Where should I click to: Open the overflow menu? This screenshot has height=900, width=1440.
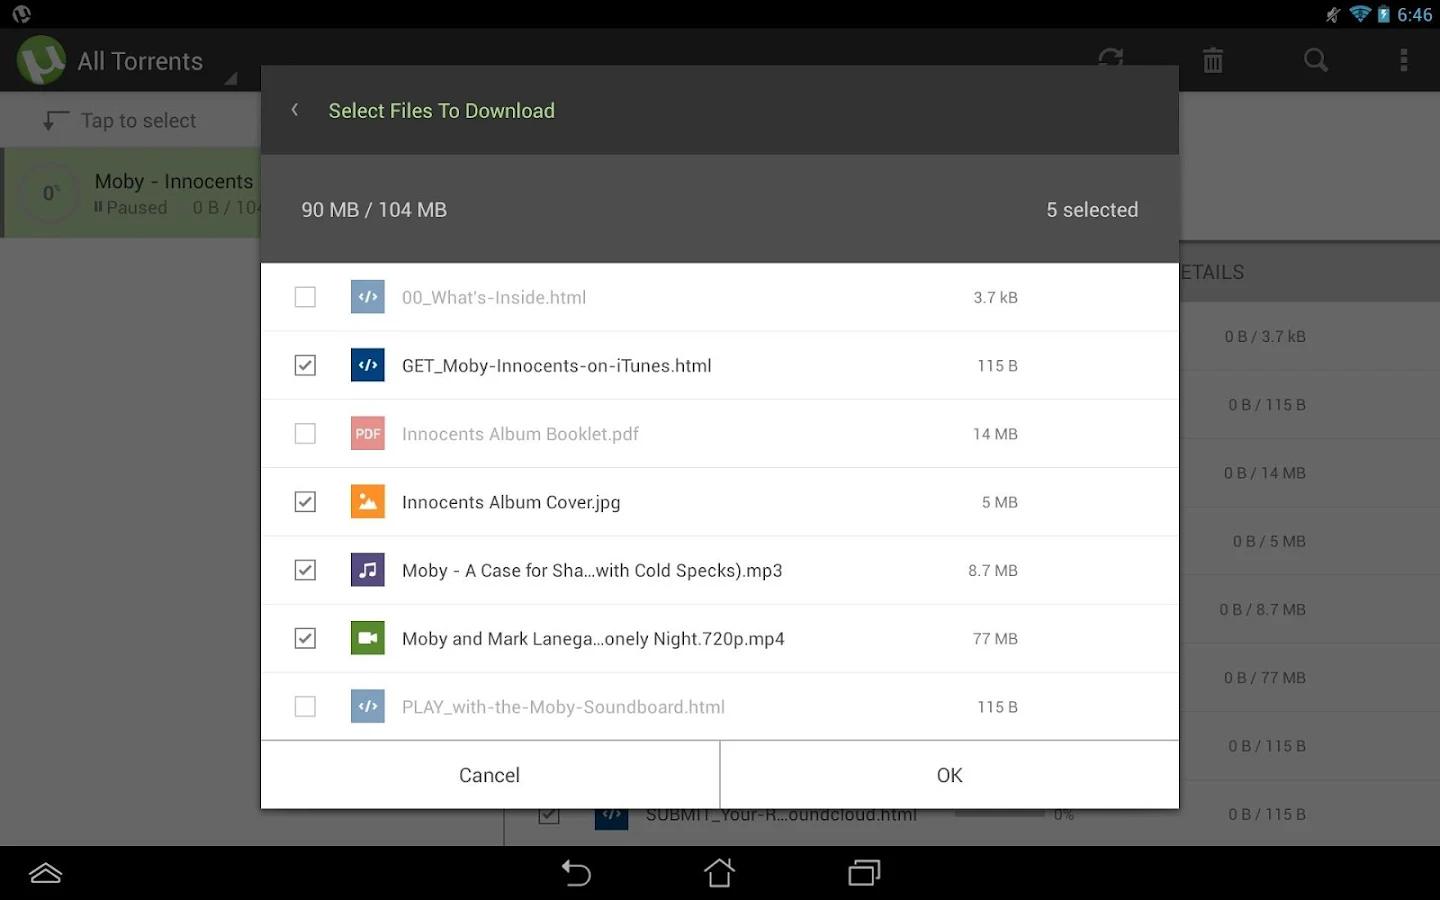[1404, 60]
